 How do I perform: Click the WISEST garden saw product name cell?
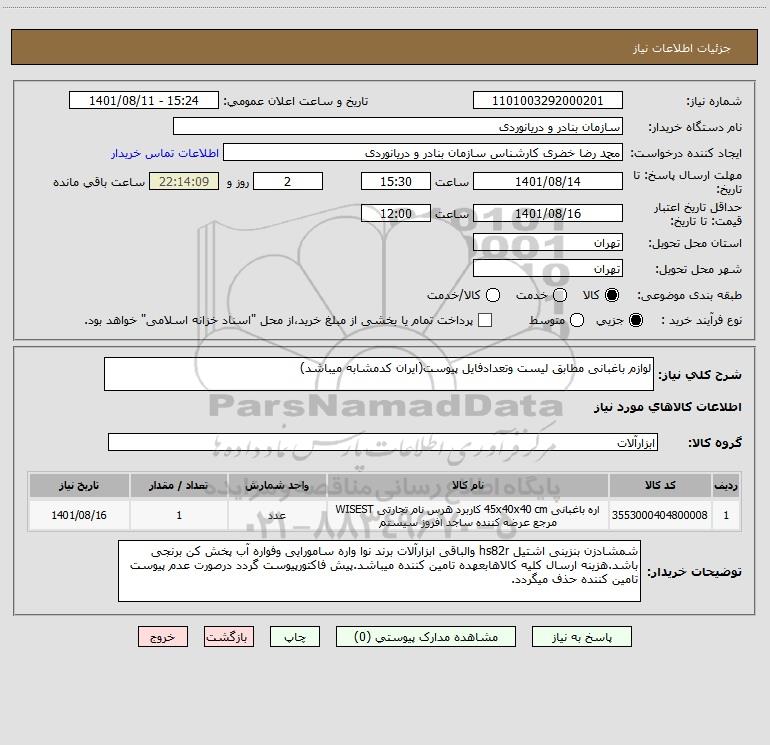click(468, 515)
